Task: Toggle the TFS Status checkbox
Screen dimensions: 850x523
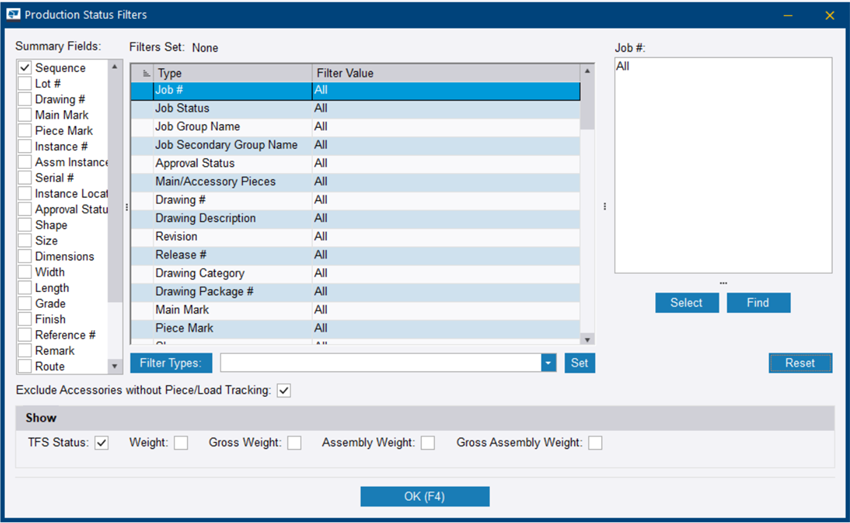Action: pos(101,443)
